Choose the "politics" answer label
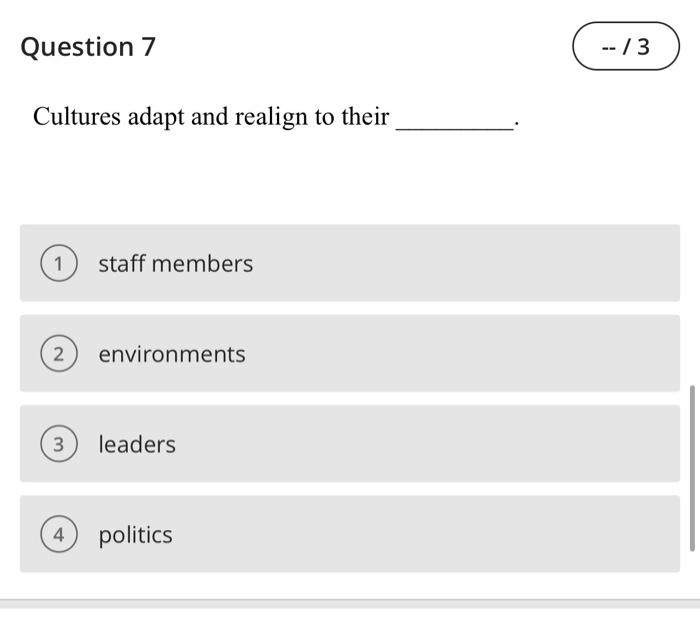This screenshot has width=700, height=631. pos(135,535)
